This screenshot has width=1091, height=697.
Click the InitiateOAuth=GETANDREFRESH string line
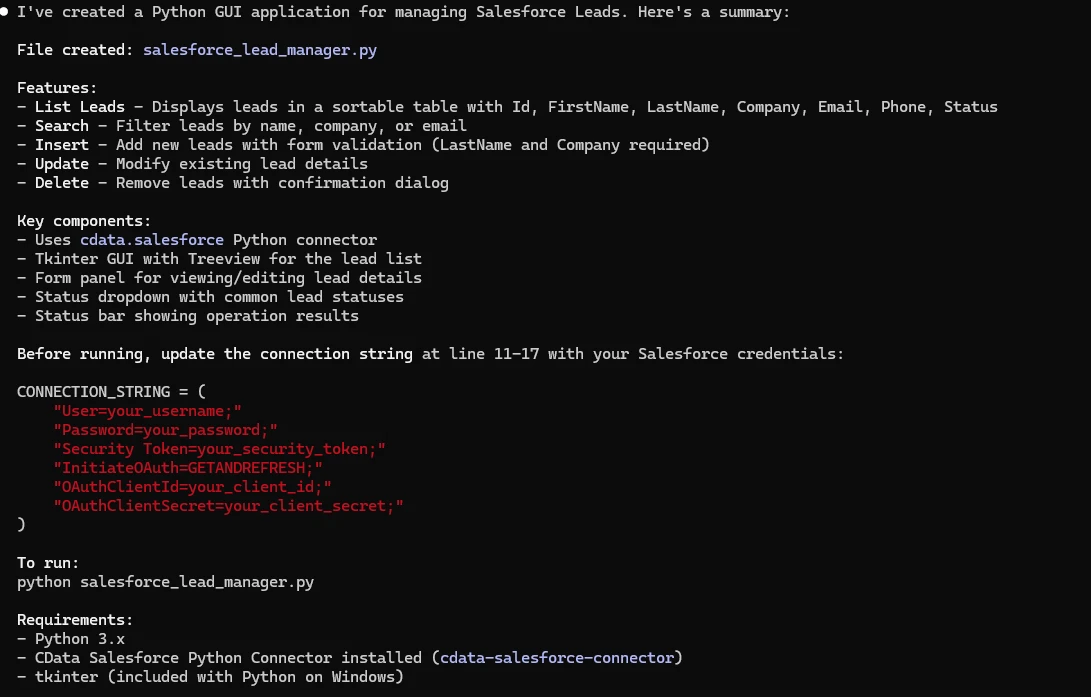click(188, 468)
